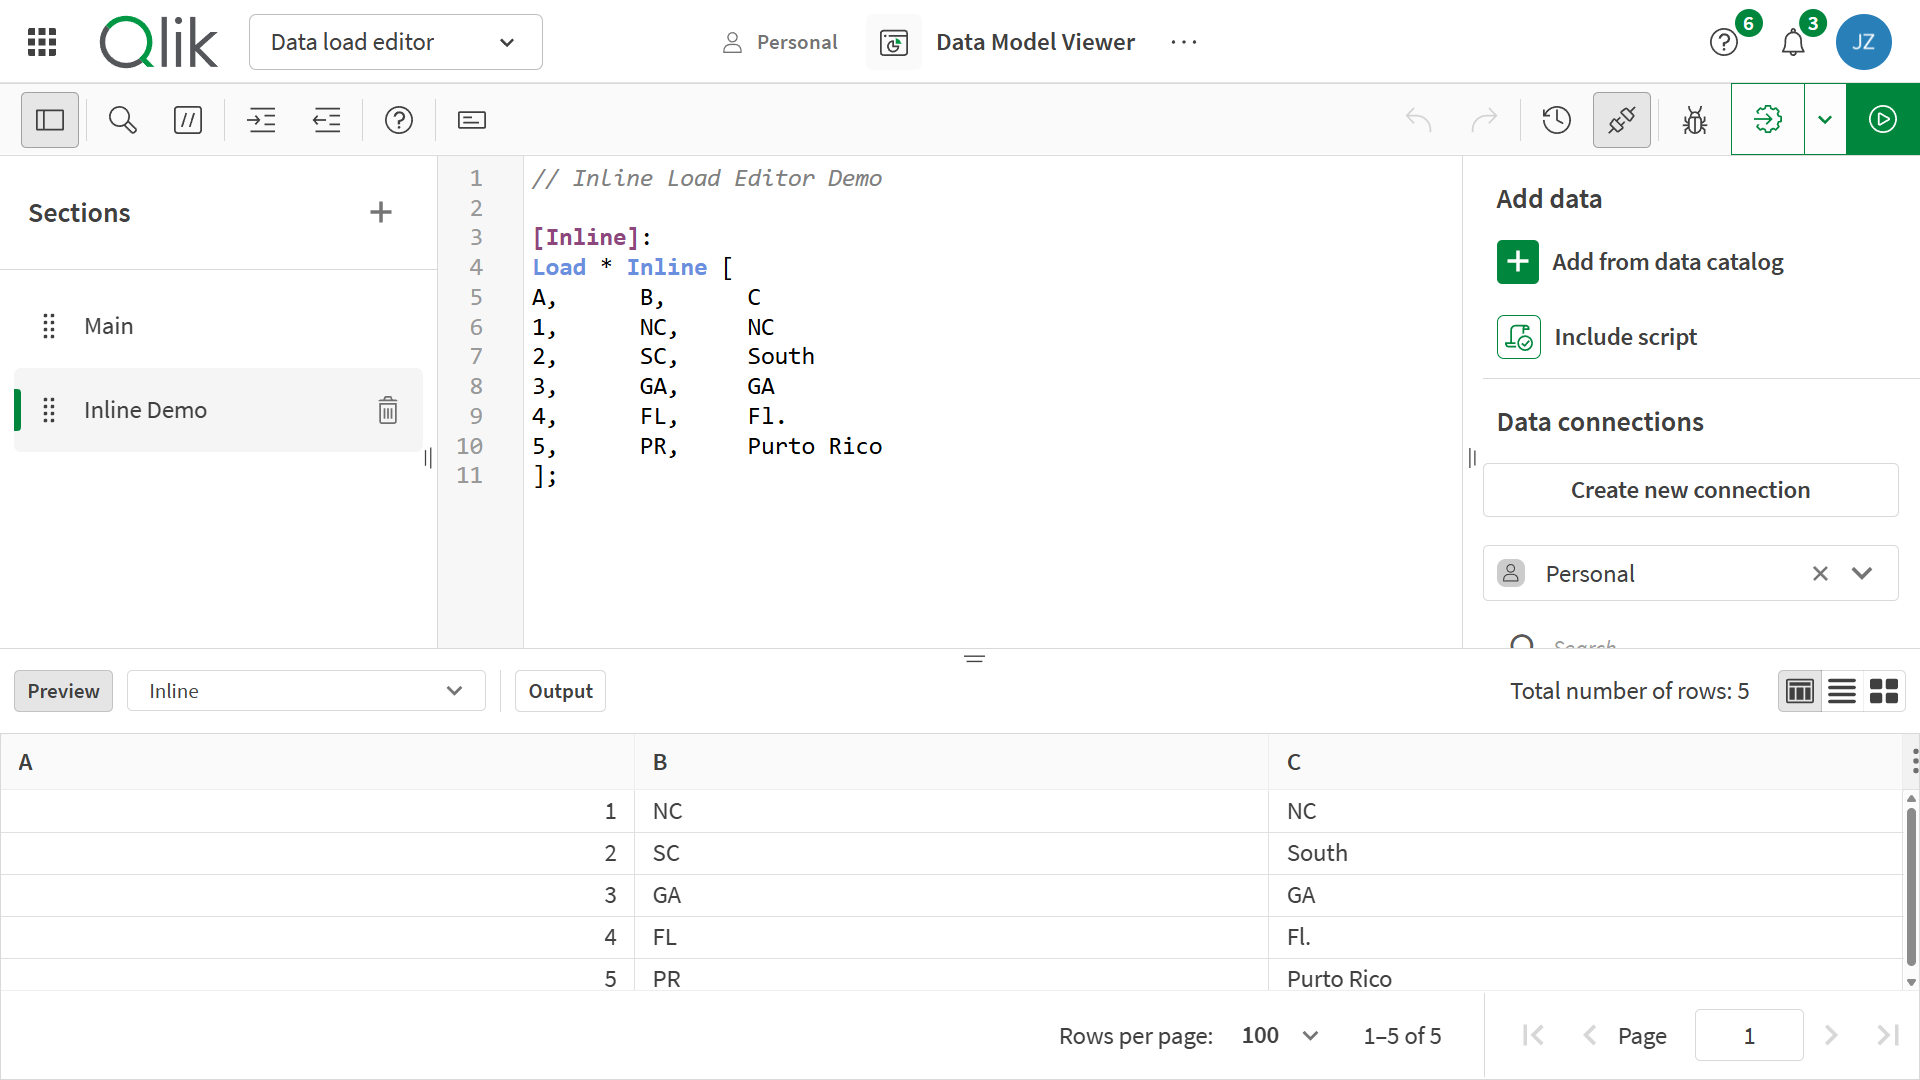Indent the script text
This screenshot has width=1920, height=1080.
[x=261, y=119]
